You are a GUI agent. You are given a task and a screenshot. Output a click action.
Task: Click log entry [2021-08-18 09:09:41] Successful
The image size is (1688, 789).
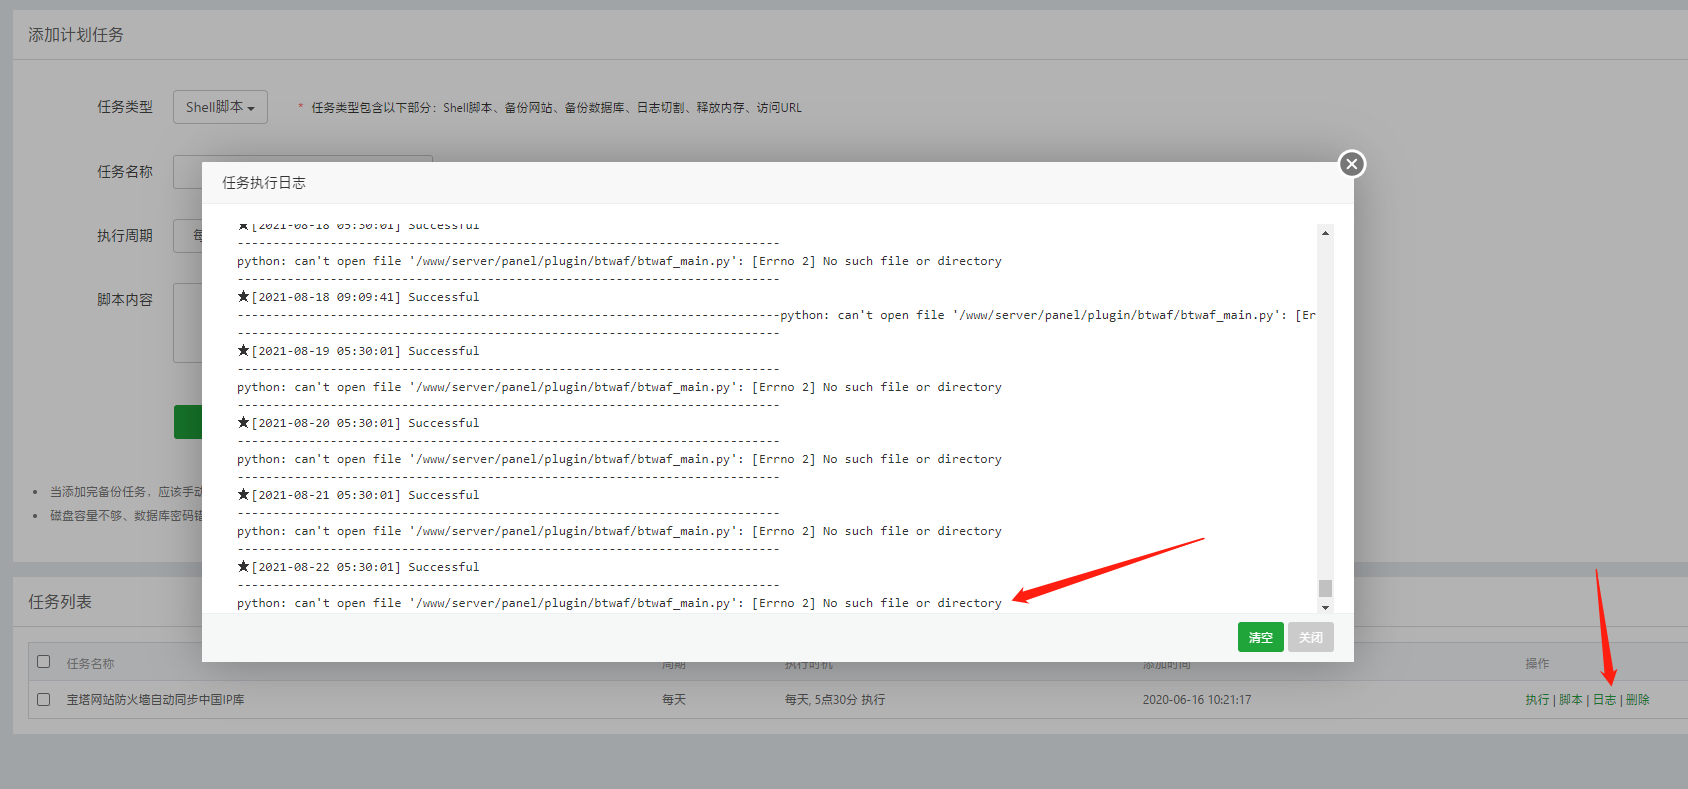[358, 297]
